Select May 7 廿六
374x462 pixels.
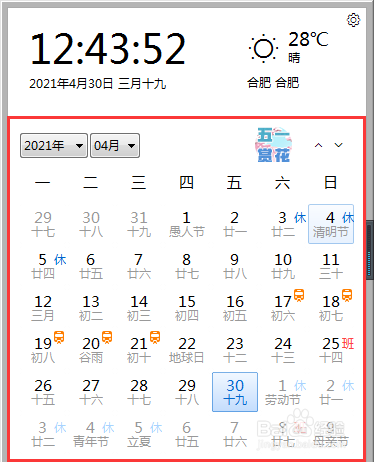[235, 434]
